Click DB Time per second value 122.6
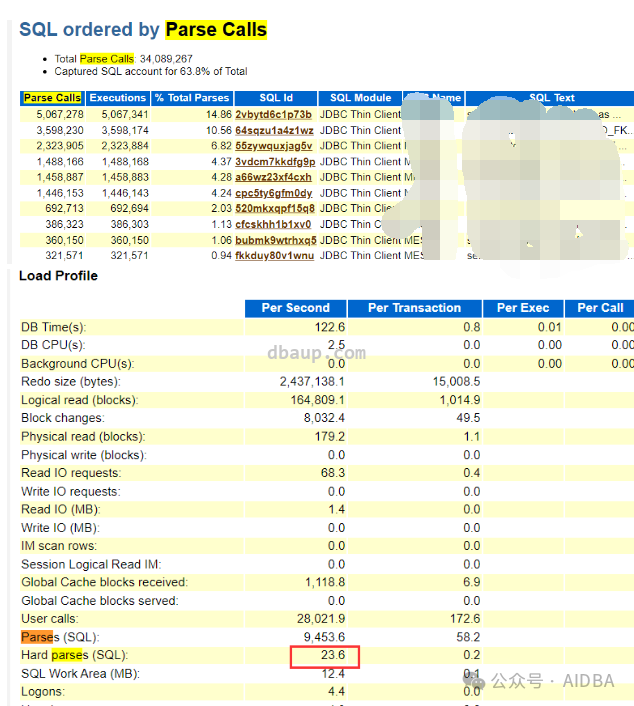Viewport: 634px width, 706px height. click(330, 327)
